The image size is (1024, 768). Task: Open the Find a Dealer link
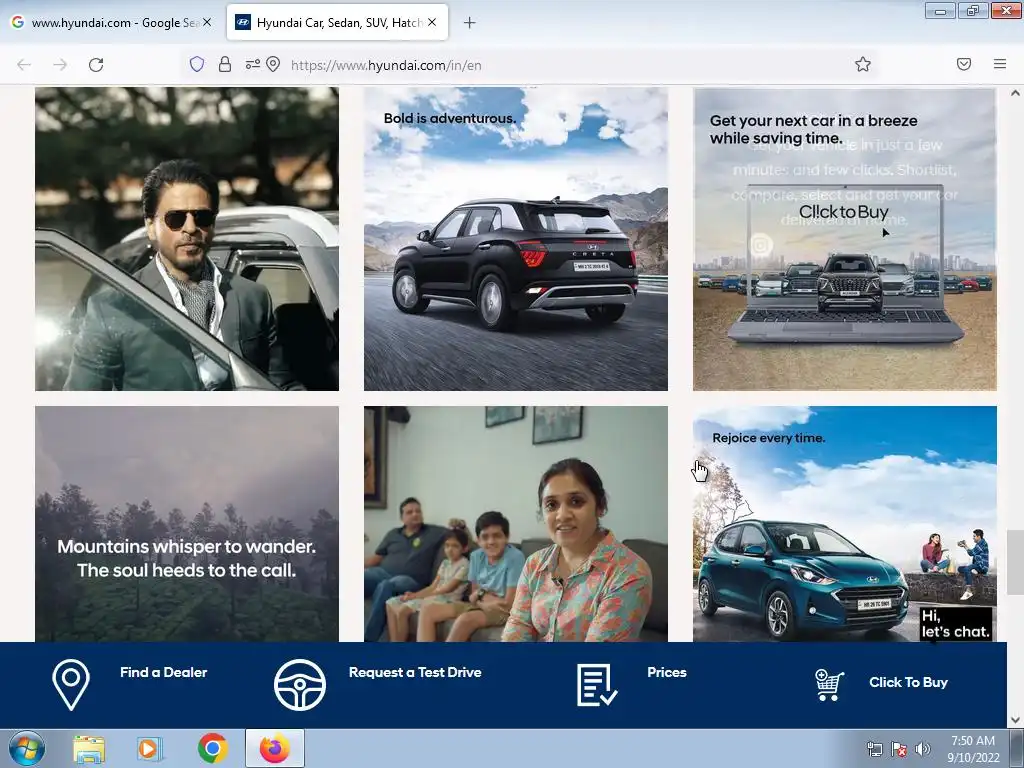coord(163,672)
